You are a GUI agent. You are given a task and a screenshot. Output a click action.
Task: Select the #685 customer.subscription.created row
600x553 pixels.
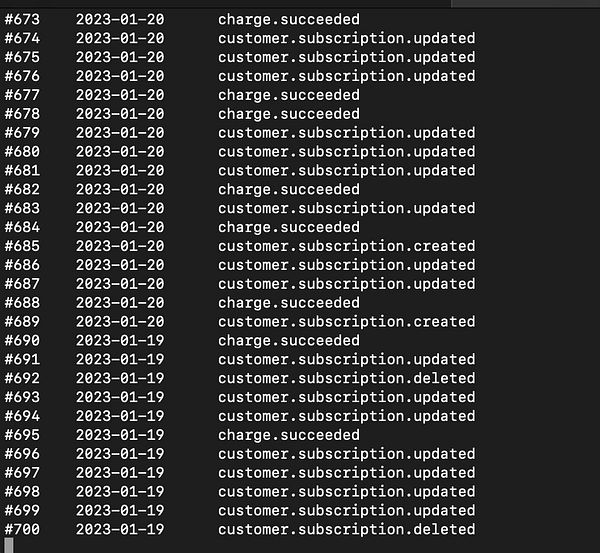(240, 246)
